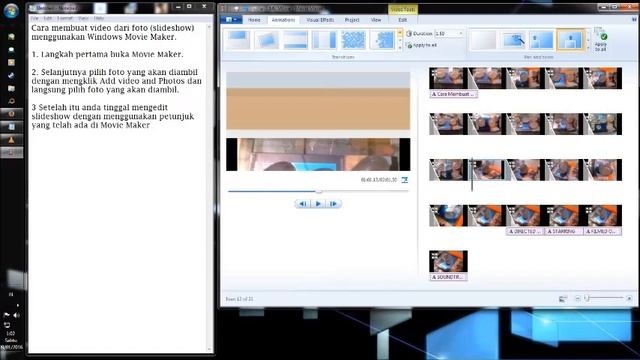Open Notepad File menu
Viewport: 640px width, 360px height.
34,18
